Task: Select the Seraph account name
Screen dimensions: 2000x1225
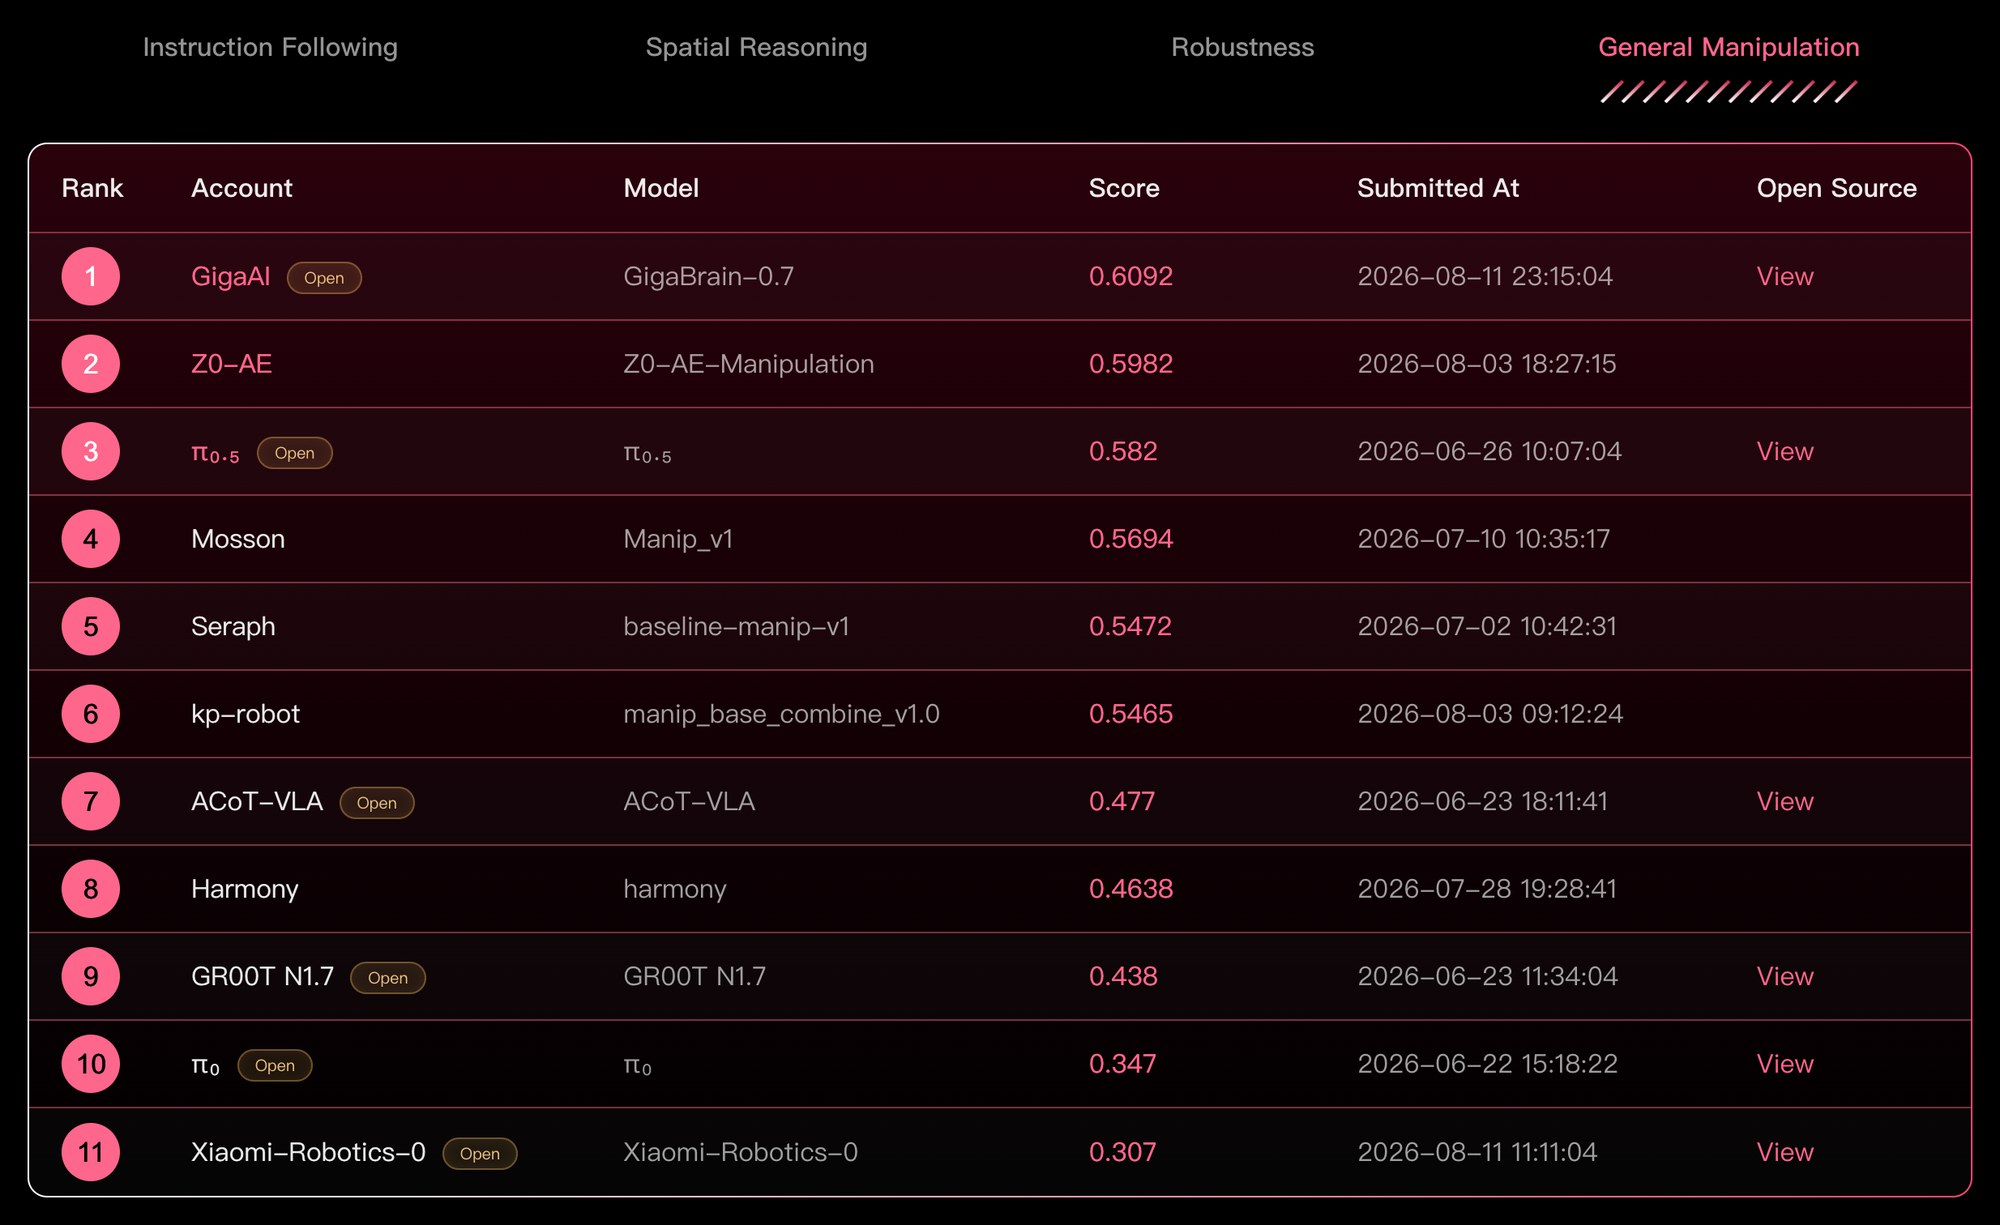Action: 233,627
